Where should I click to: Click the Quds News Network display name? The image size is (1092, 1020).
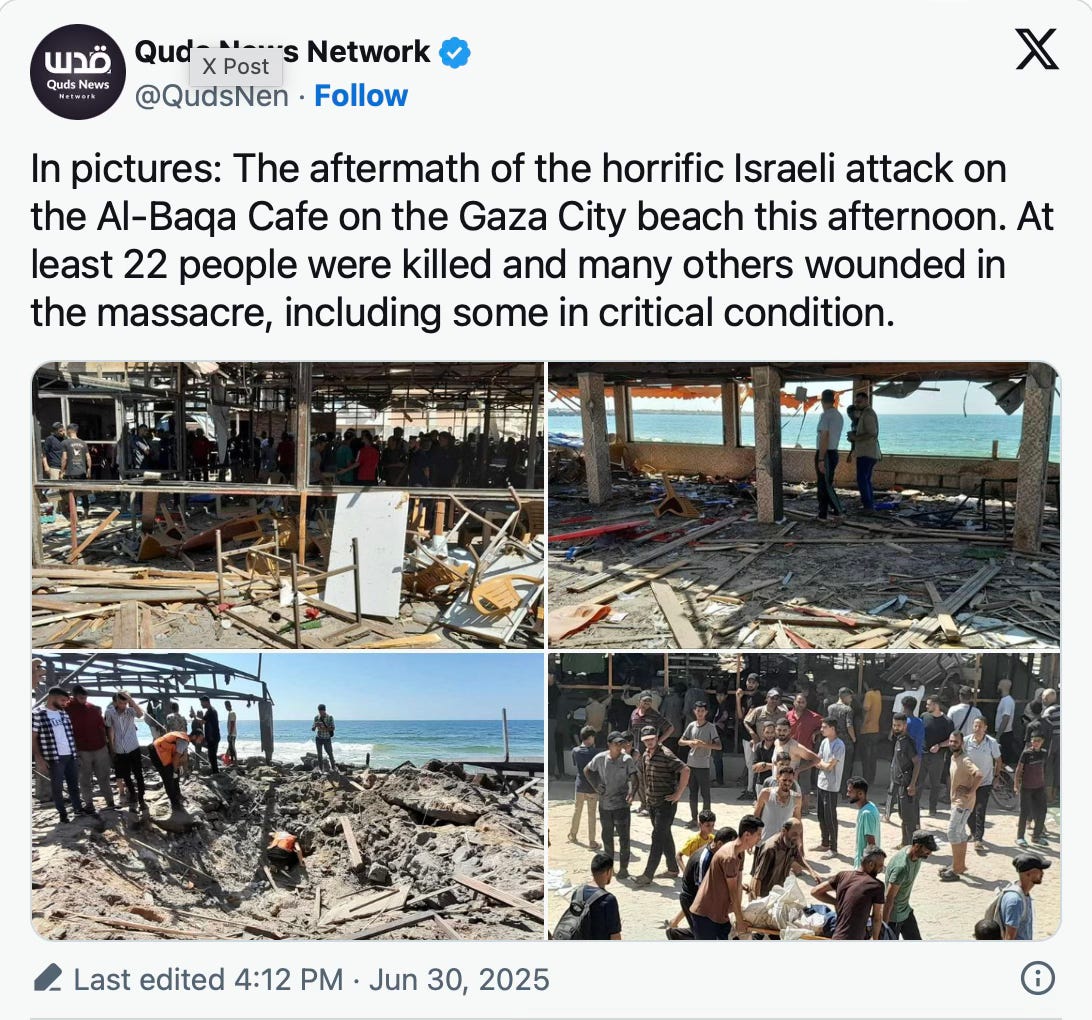click(x=282, y=52)
